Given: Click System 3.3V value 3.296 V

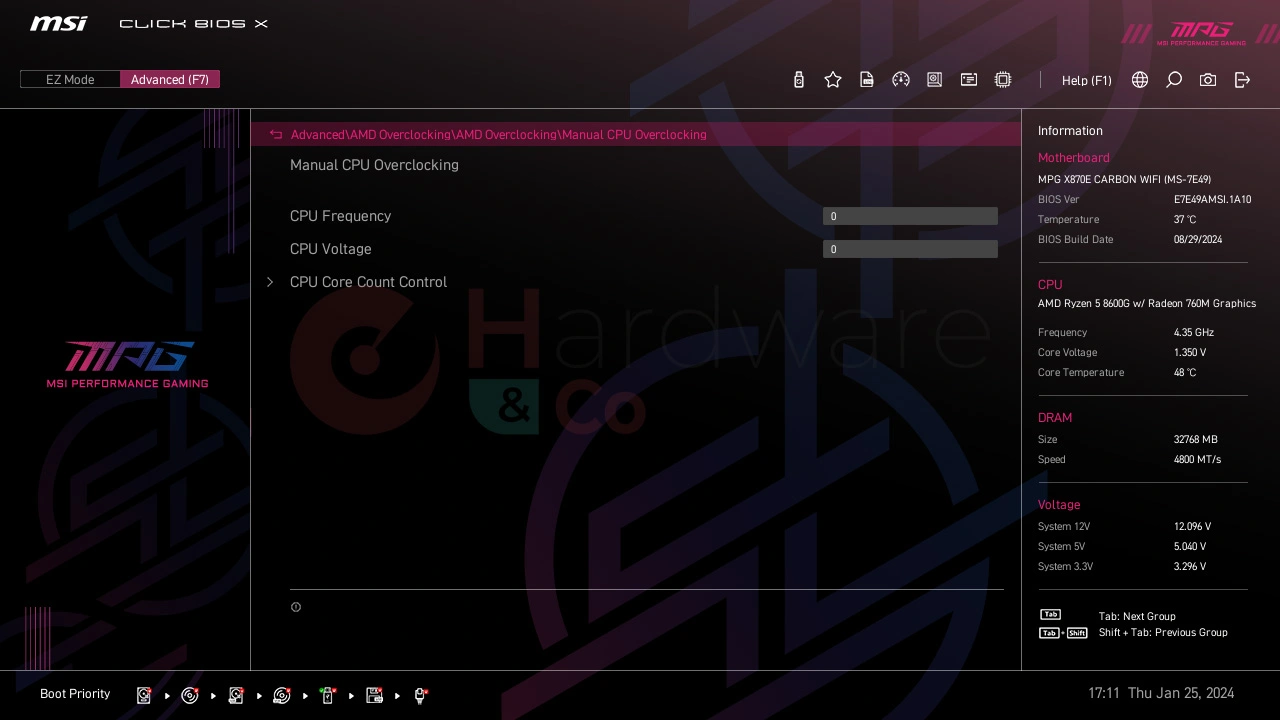Looking at the screenshot, I should tap(1190, 567).
